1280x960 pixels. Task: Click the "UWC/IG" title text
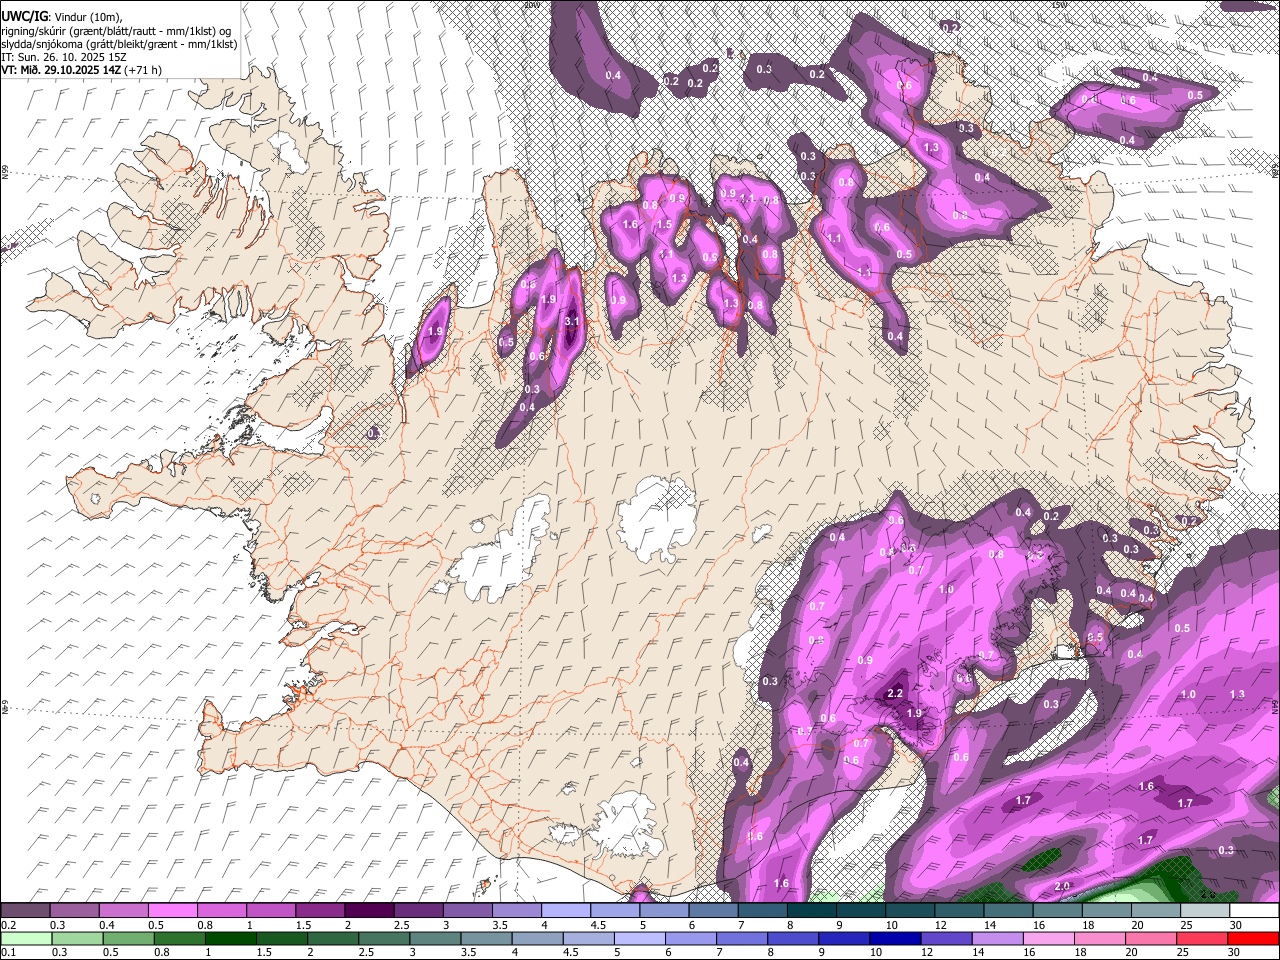(24, 17)
